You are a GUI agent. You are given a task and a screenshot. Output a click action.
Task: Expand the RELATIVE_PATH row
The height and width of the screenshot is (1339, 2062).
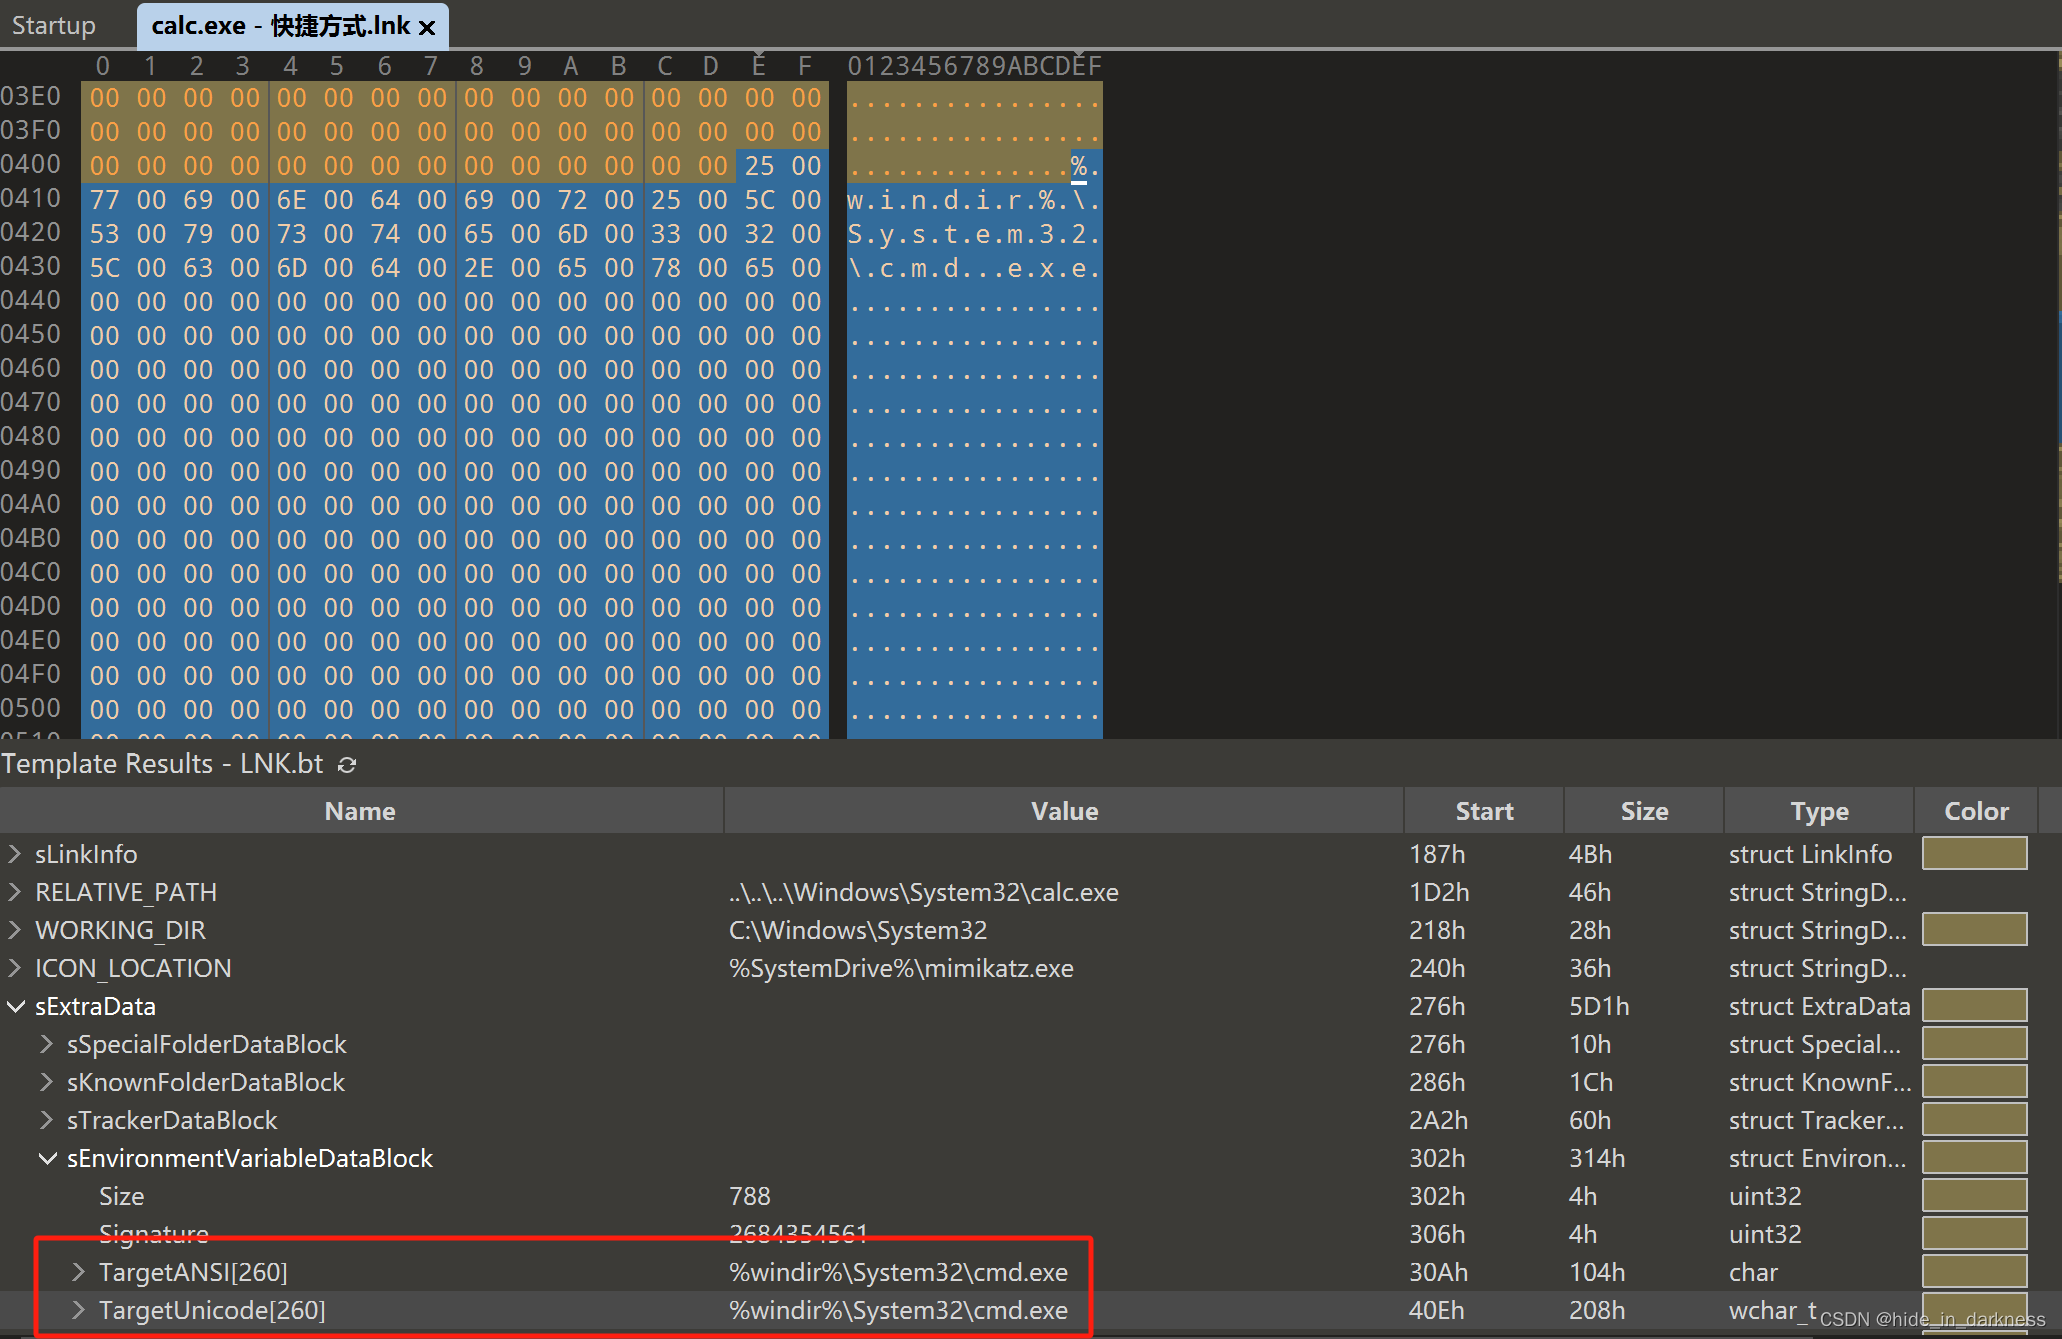coord(15,892)
